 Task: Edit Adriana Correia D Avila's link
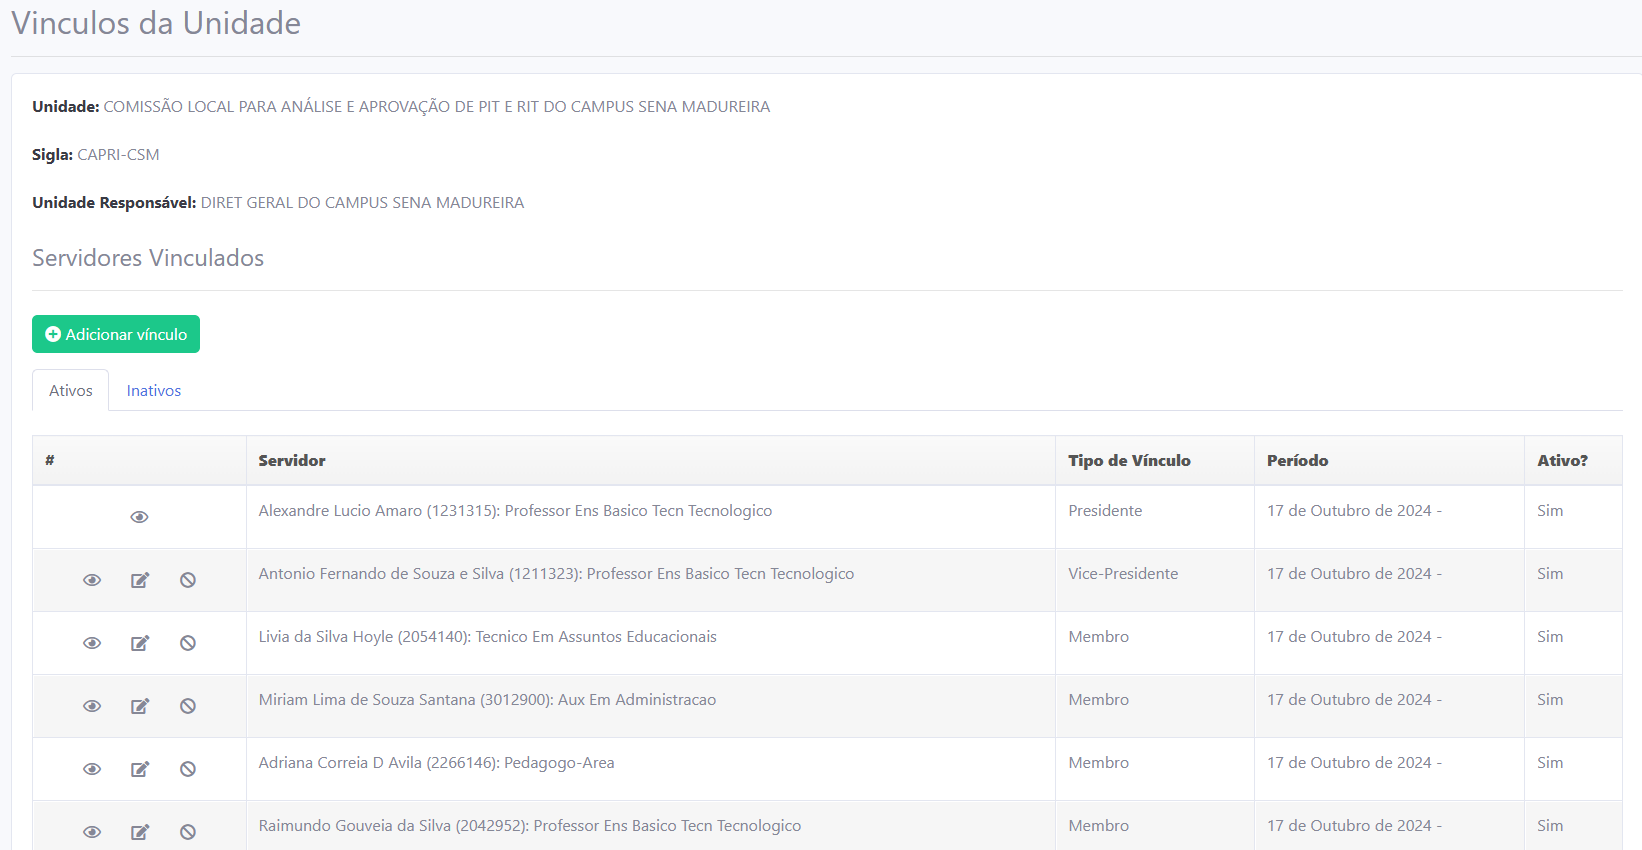[140, 769]
